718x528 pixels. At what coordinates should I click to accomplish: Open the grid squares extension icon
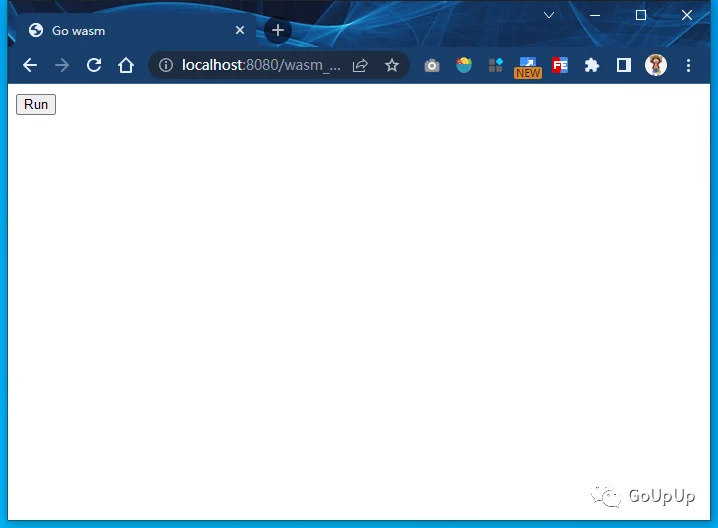point(496,65)
